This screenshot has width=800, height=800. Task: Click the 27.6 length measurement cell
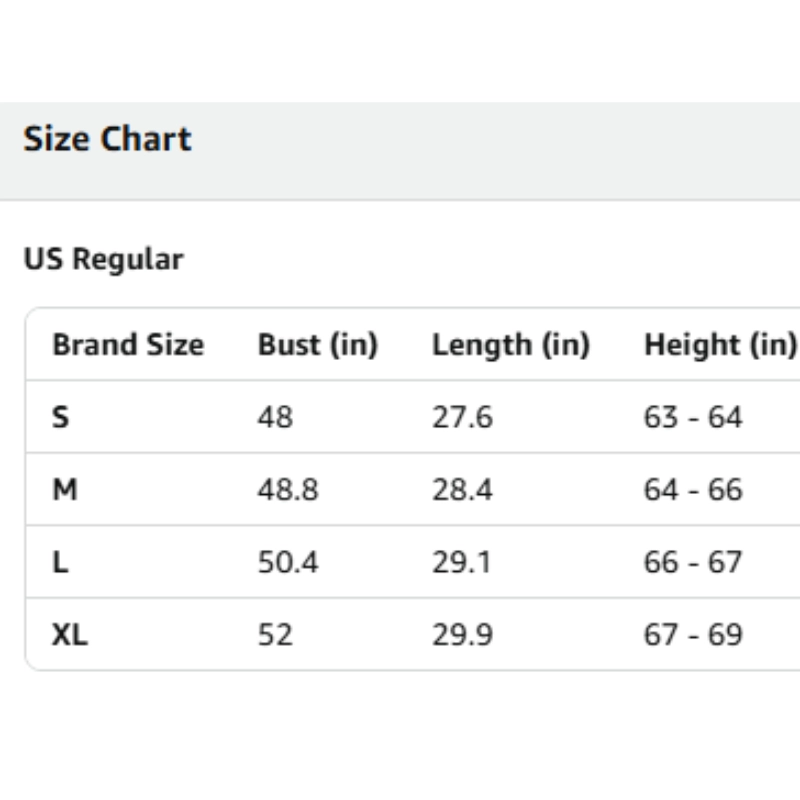click(462, 417)
